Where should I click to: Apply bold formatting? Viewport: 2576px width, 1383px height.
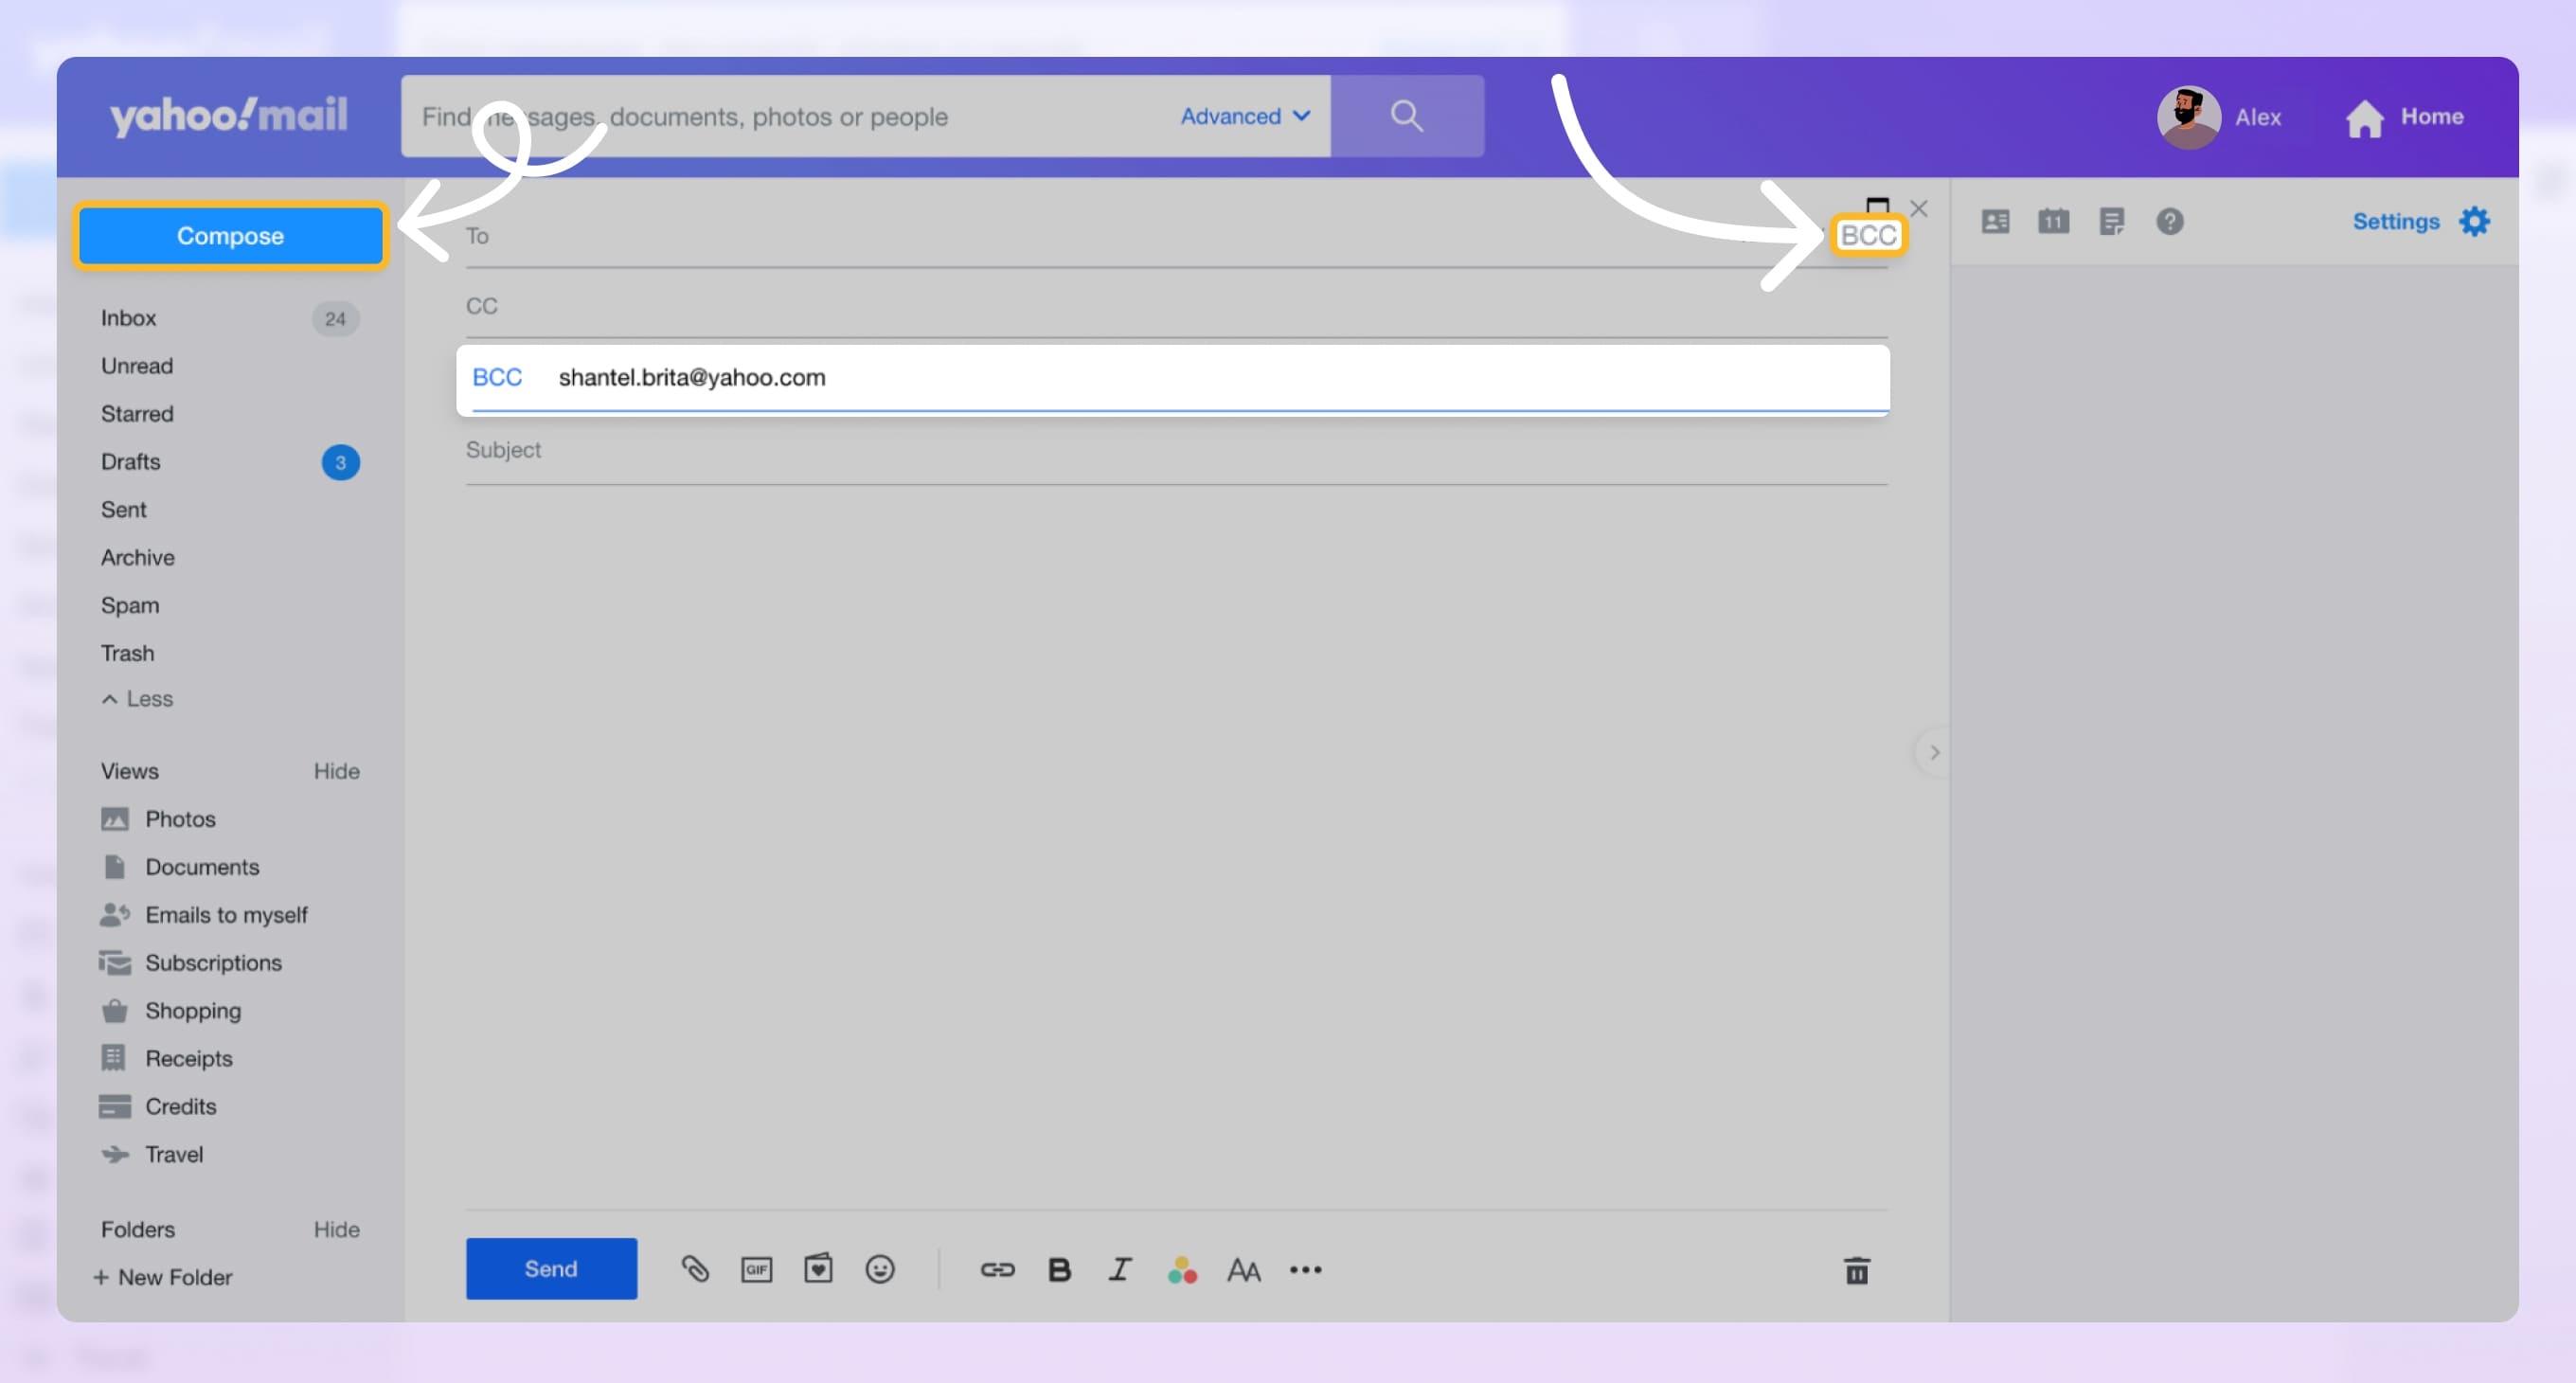click(x=1058, y=1269)
